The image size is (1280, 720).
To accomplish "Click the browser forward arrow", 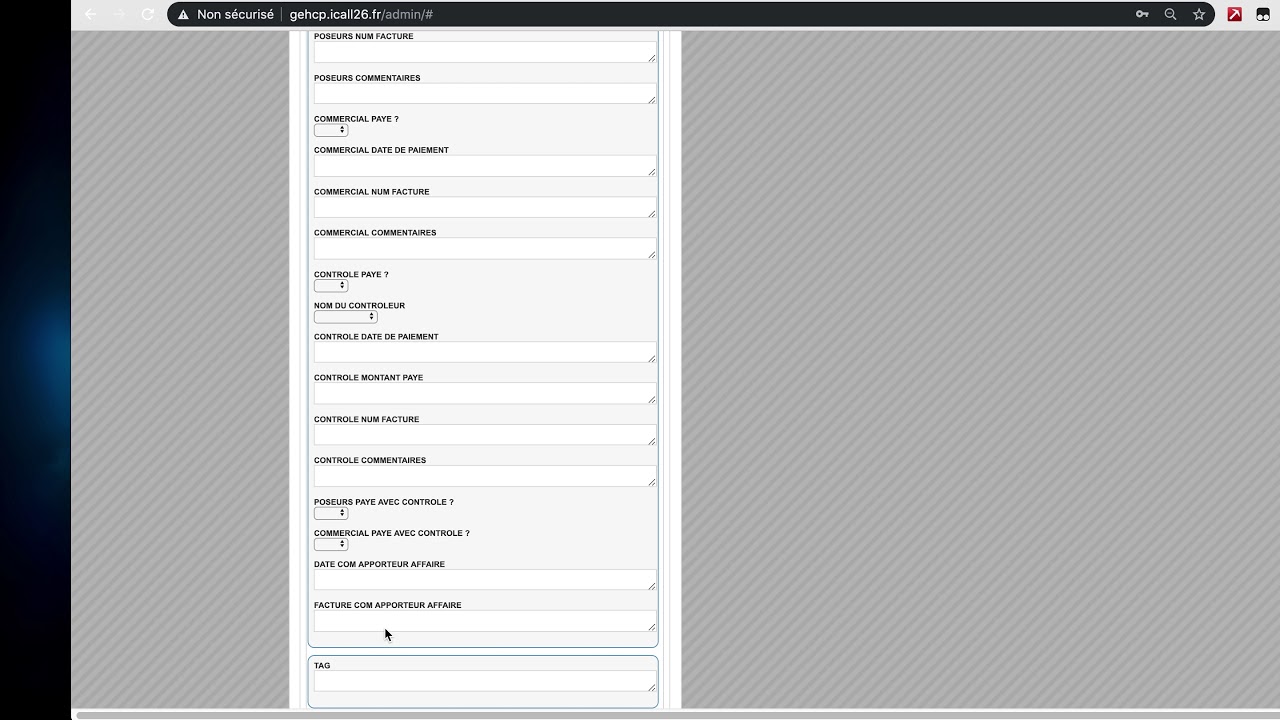I will (119, 14).
